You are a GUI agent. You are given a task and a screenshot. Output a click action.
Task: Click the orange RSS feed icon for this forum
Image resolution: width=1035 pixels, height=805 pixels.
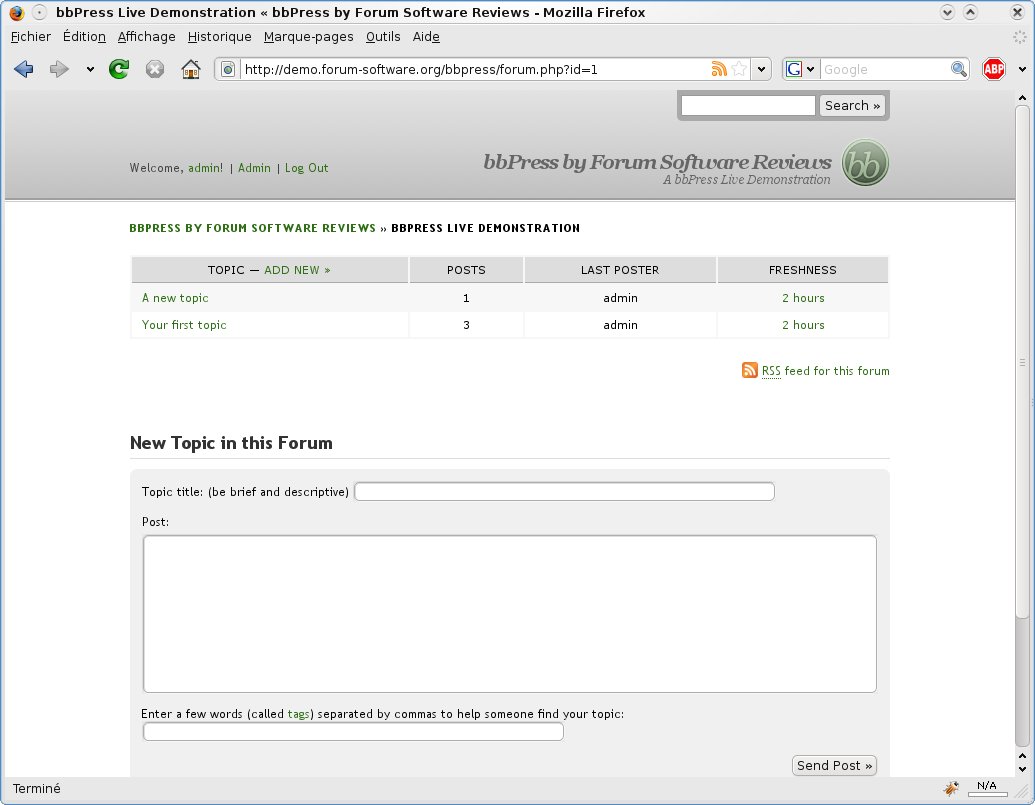pos(749,370)
